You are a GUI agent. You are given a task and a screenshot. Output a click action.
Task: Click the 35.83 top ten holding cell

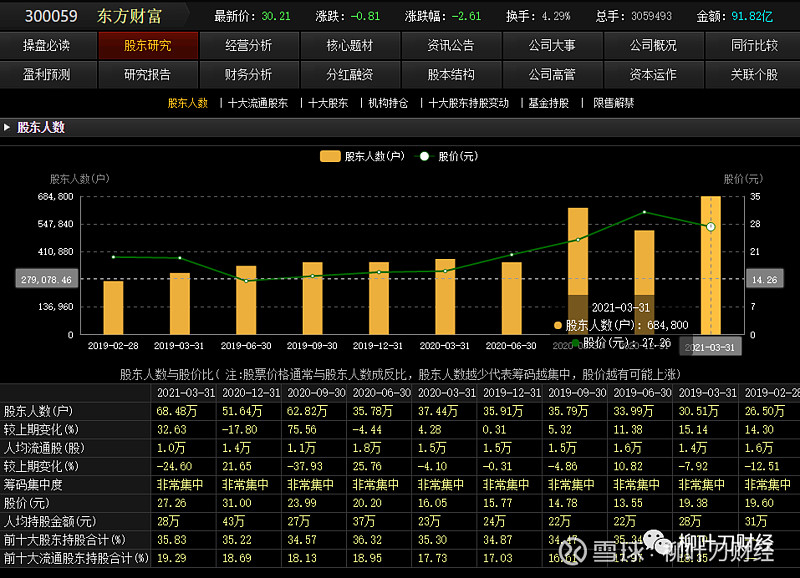click(171, 540)
